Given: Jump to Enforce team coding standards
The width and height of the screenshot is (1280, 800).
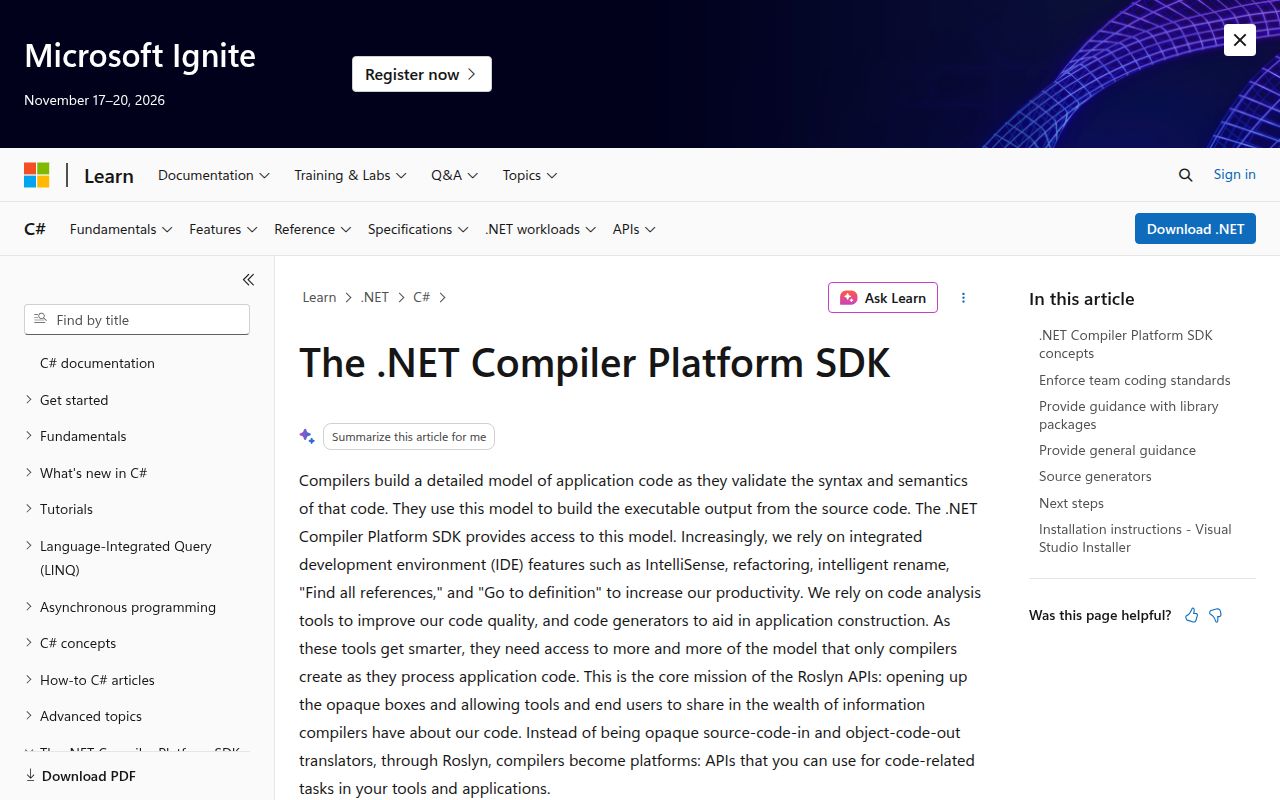Looking at the screenshot, I should [1135, 380].
